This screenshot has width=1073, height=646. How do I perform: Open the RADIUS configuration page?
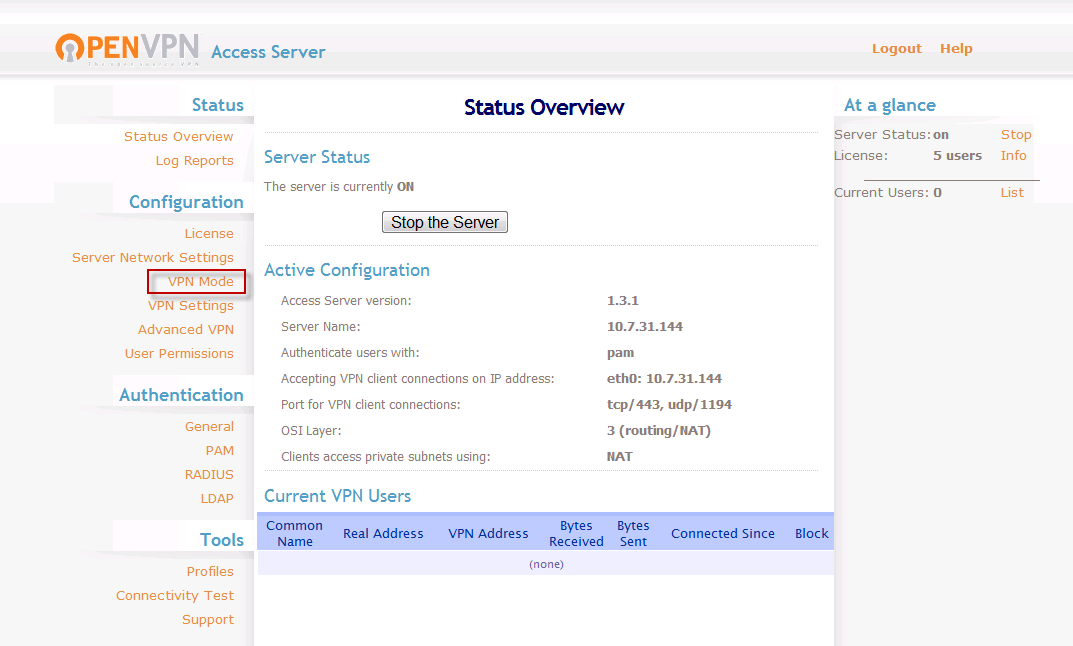[209, 474]
